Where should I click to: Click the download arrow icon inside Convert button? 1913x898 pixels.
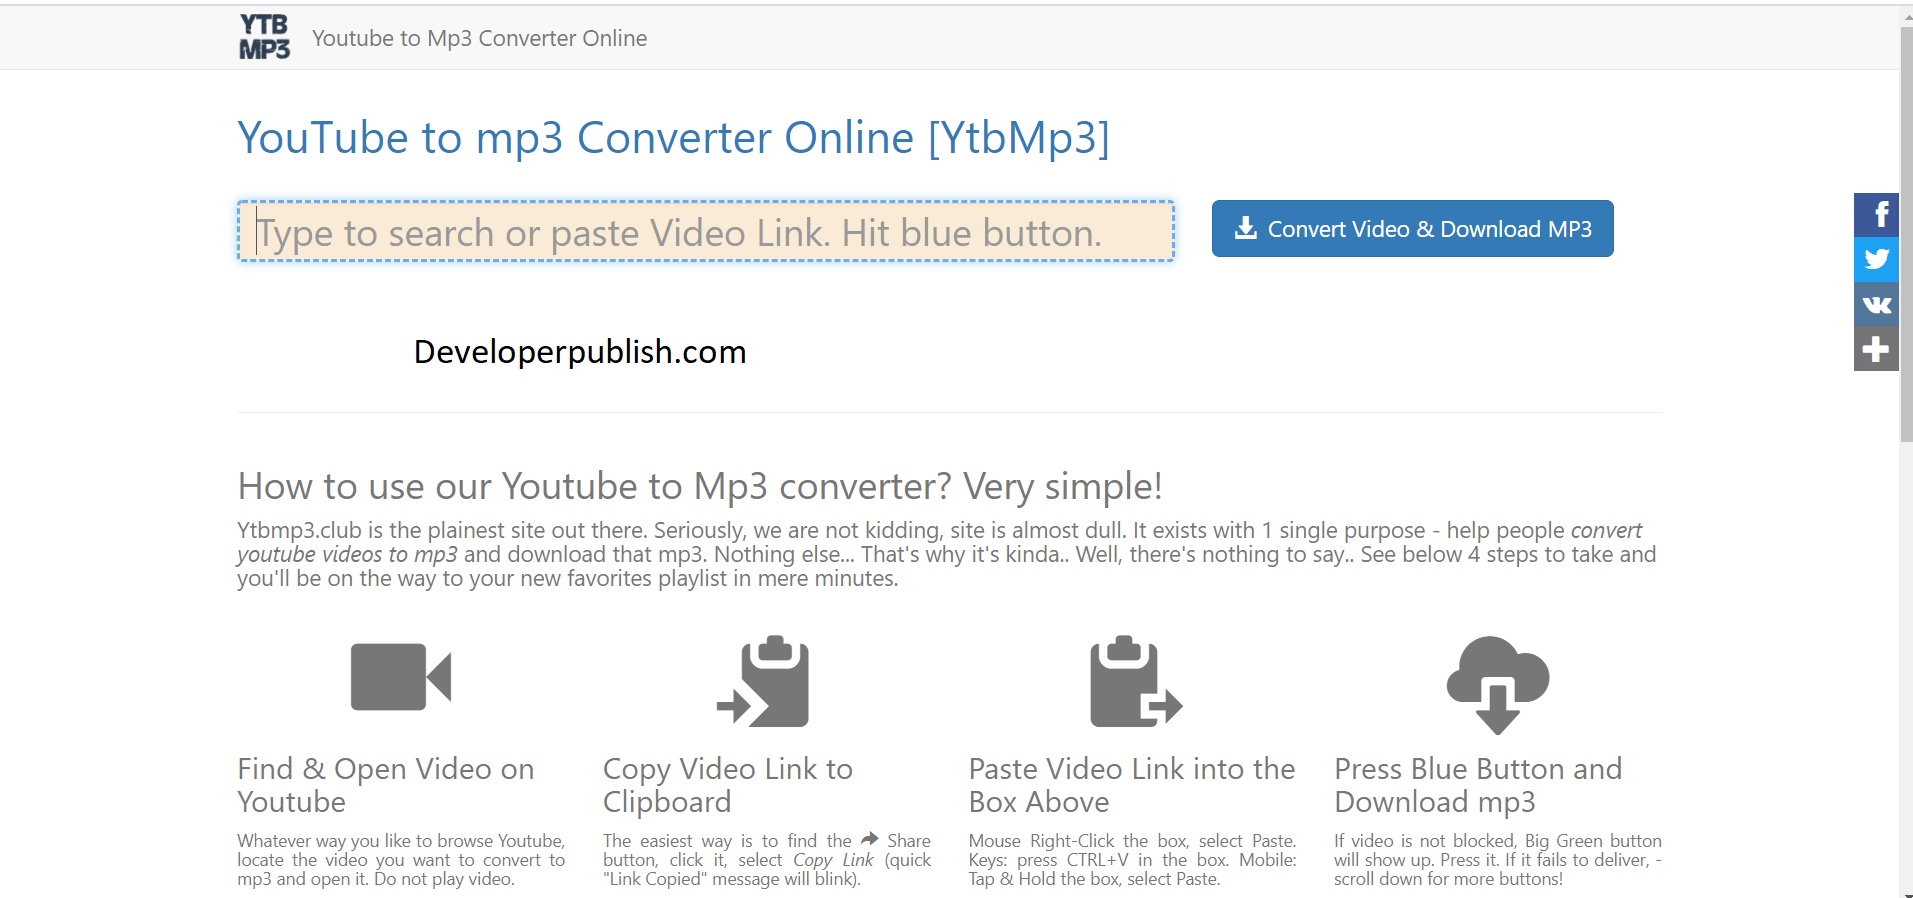click(1246, 228)
